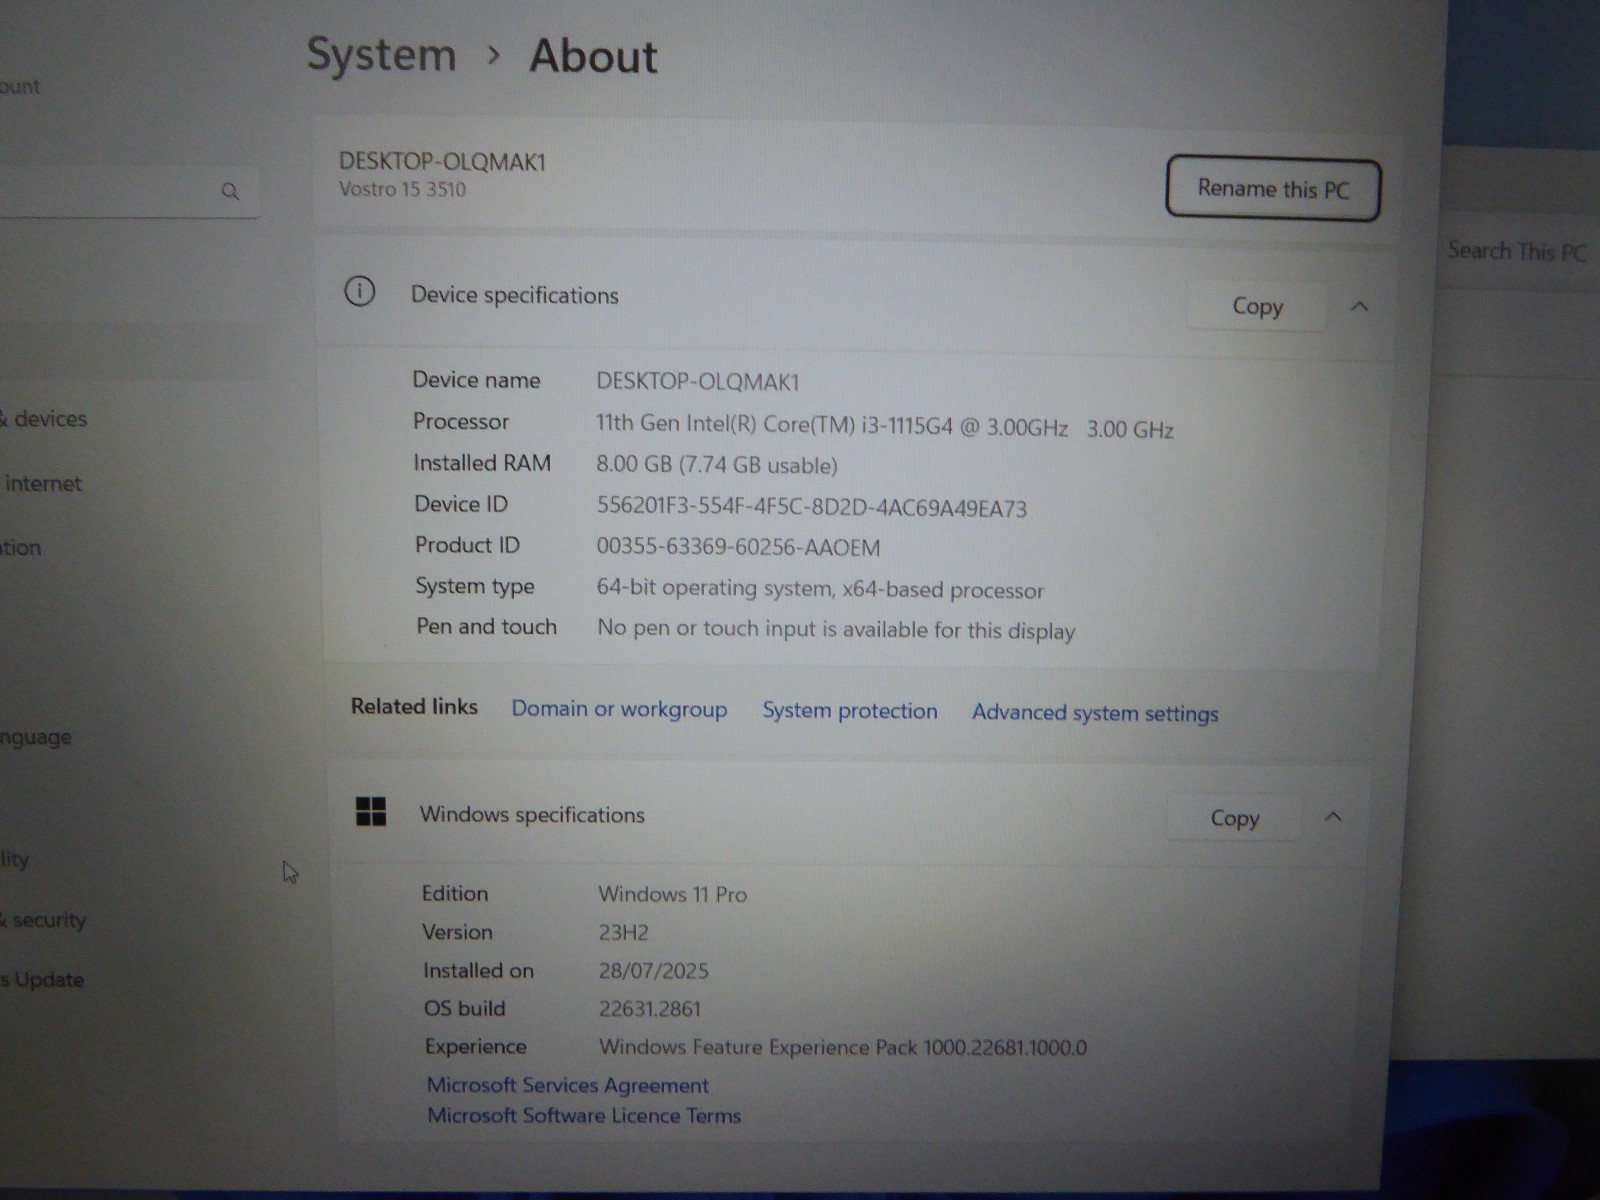Copy the Windows specifications
This screenshot has height=1200, width=1600.
pyautogui.click(x=1235, y=818)
